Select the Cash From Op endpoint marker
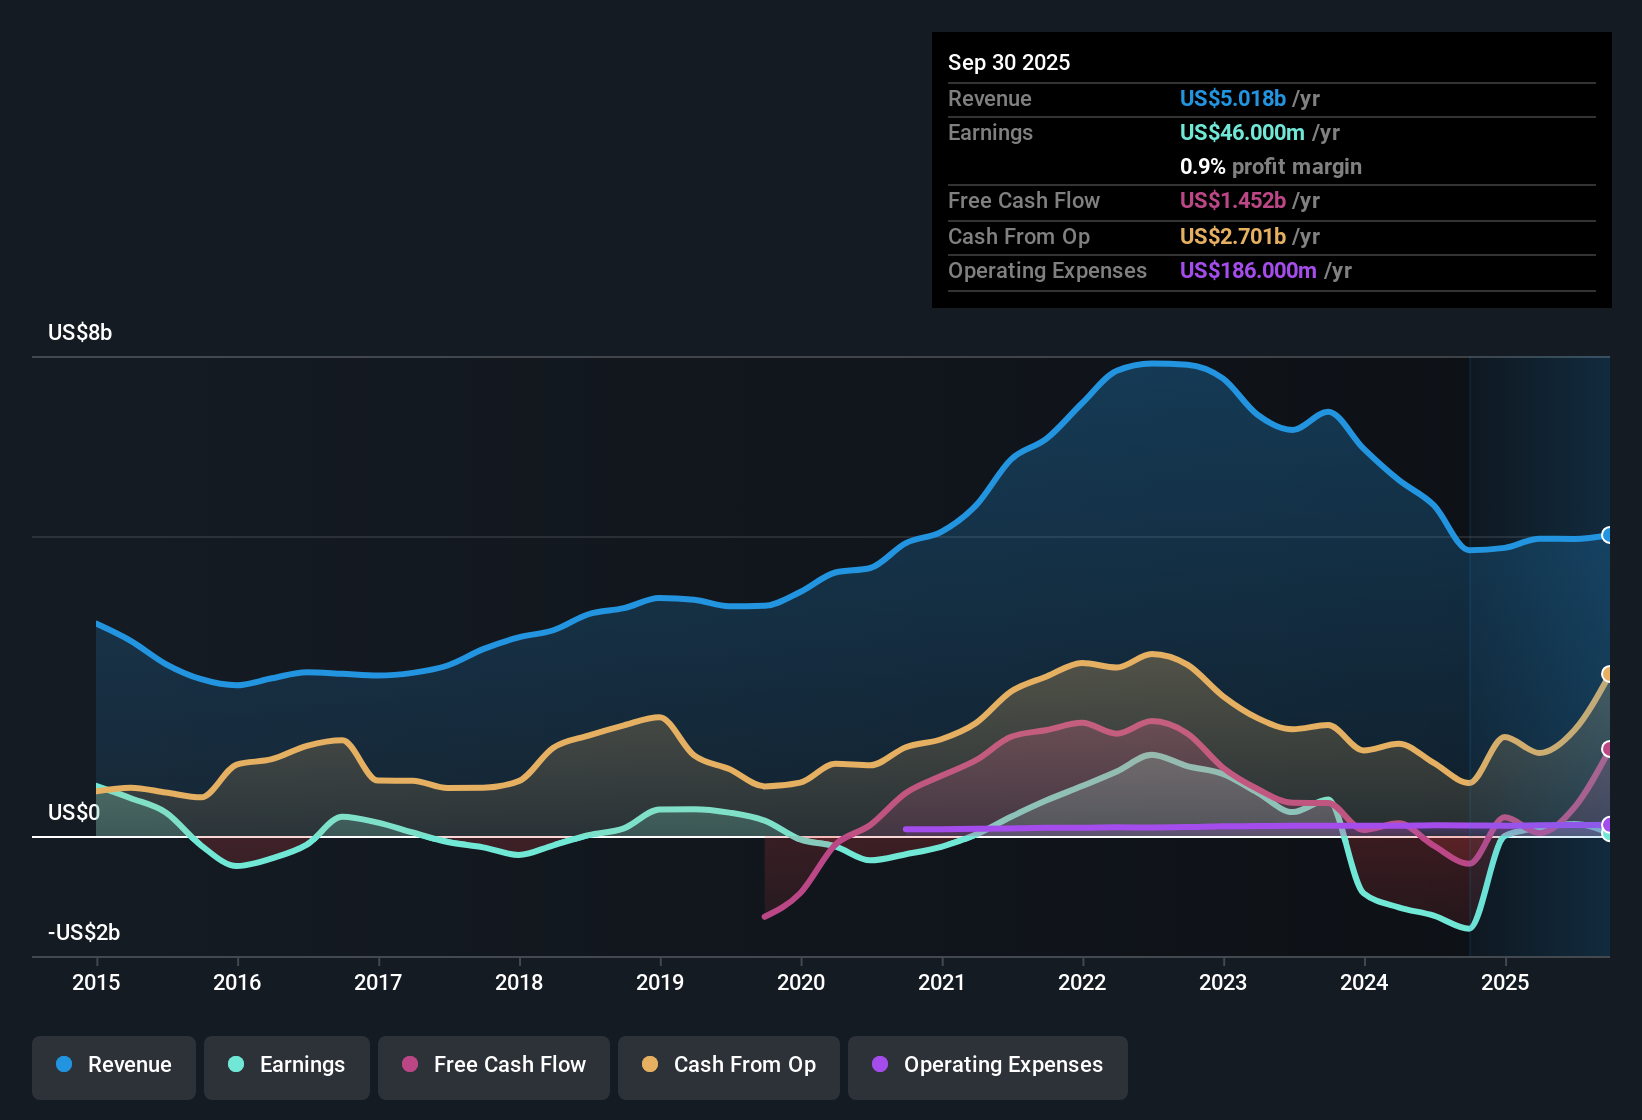 (1608, 674)
